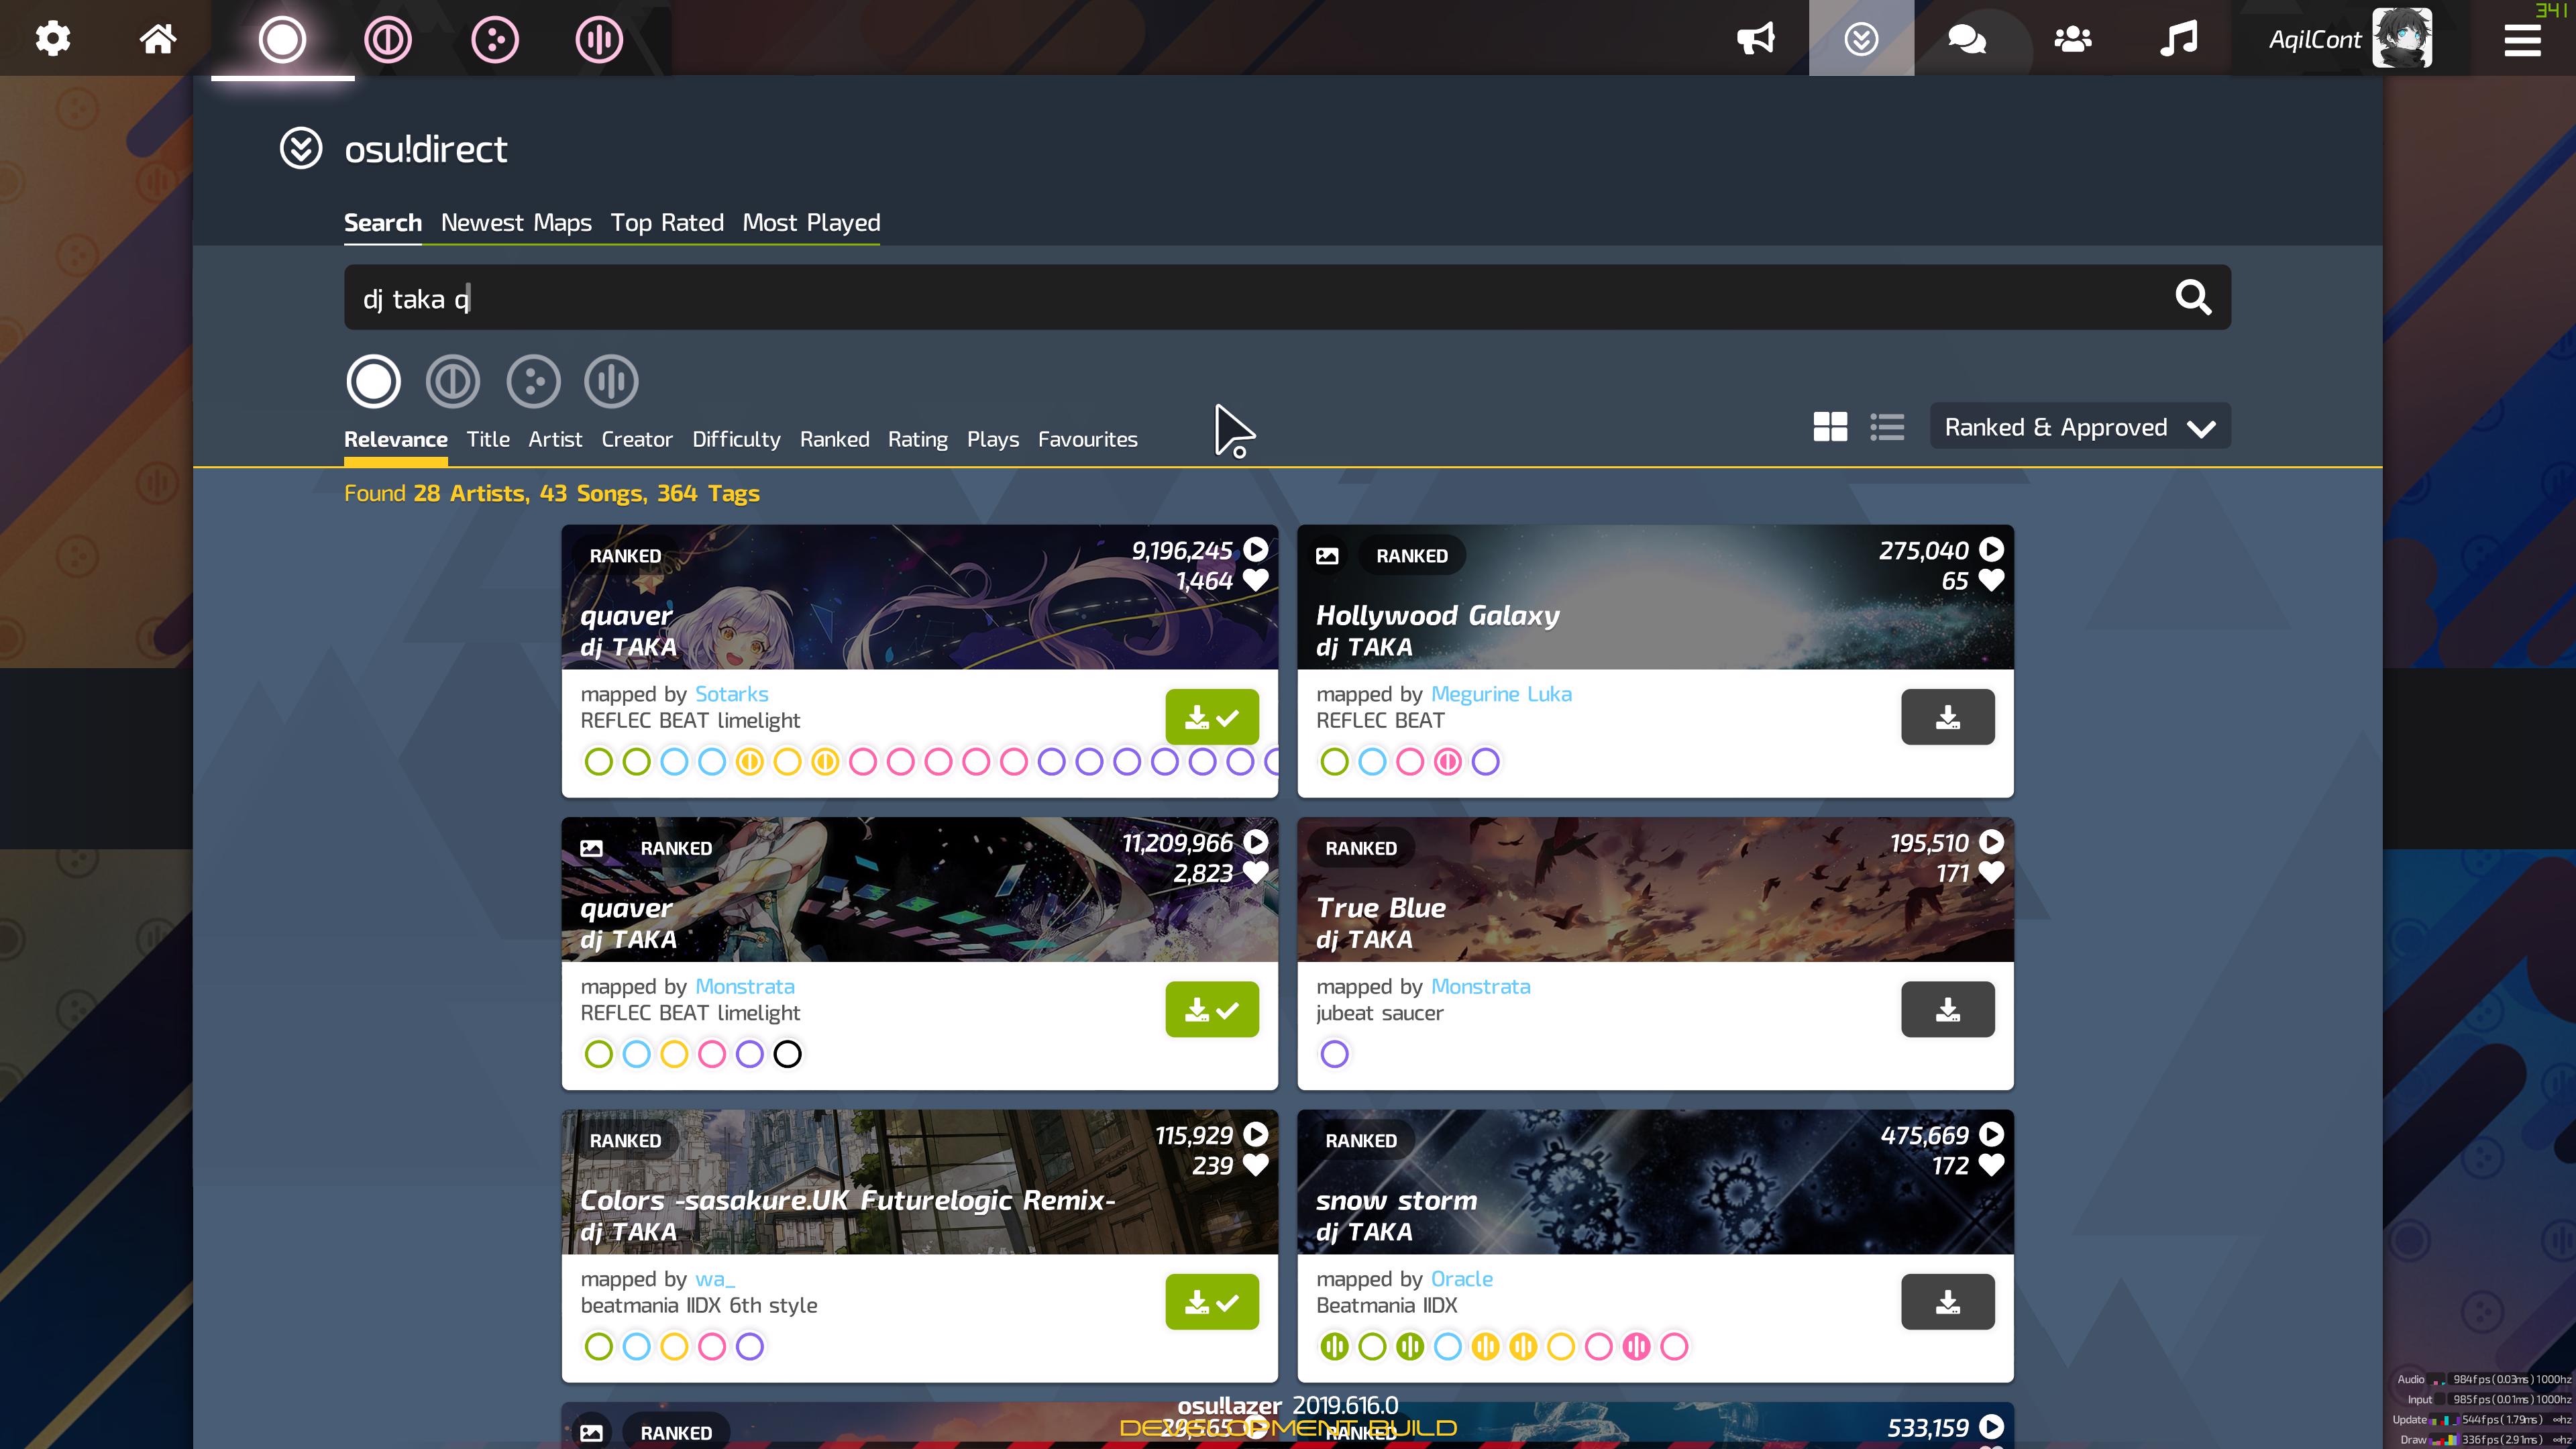Open the announcements megaphone icon

1756,39
